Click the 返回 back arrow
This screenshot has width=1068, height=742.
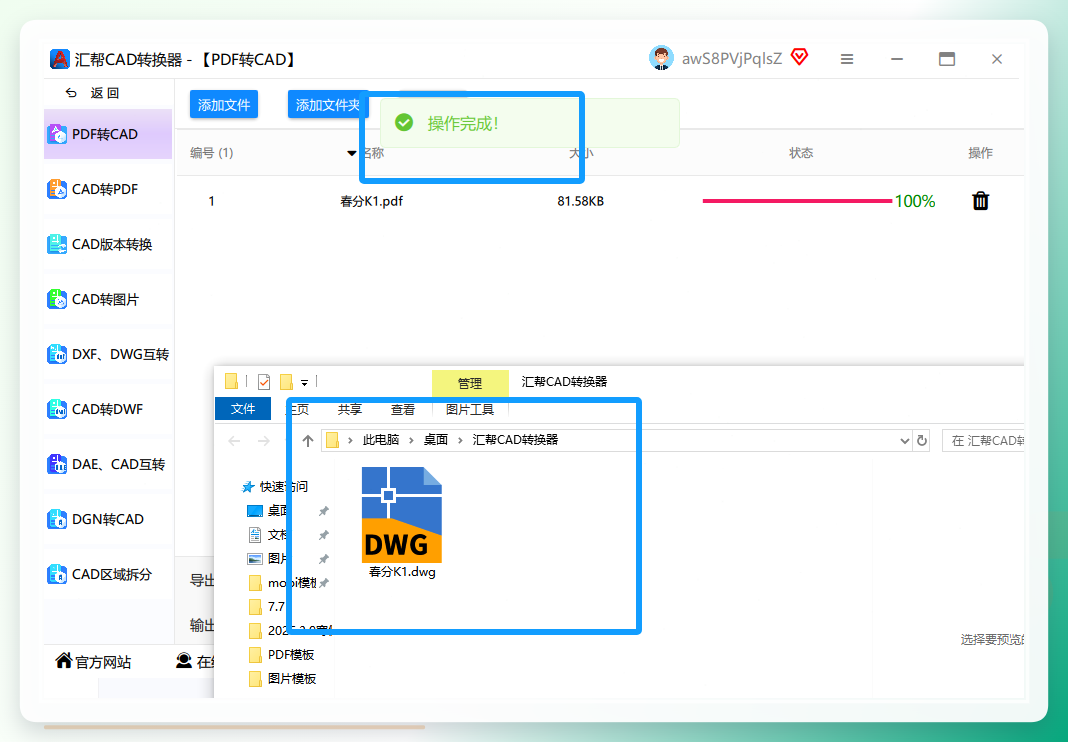tap(72, 93)
